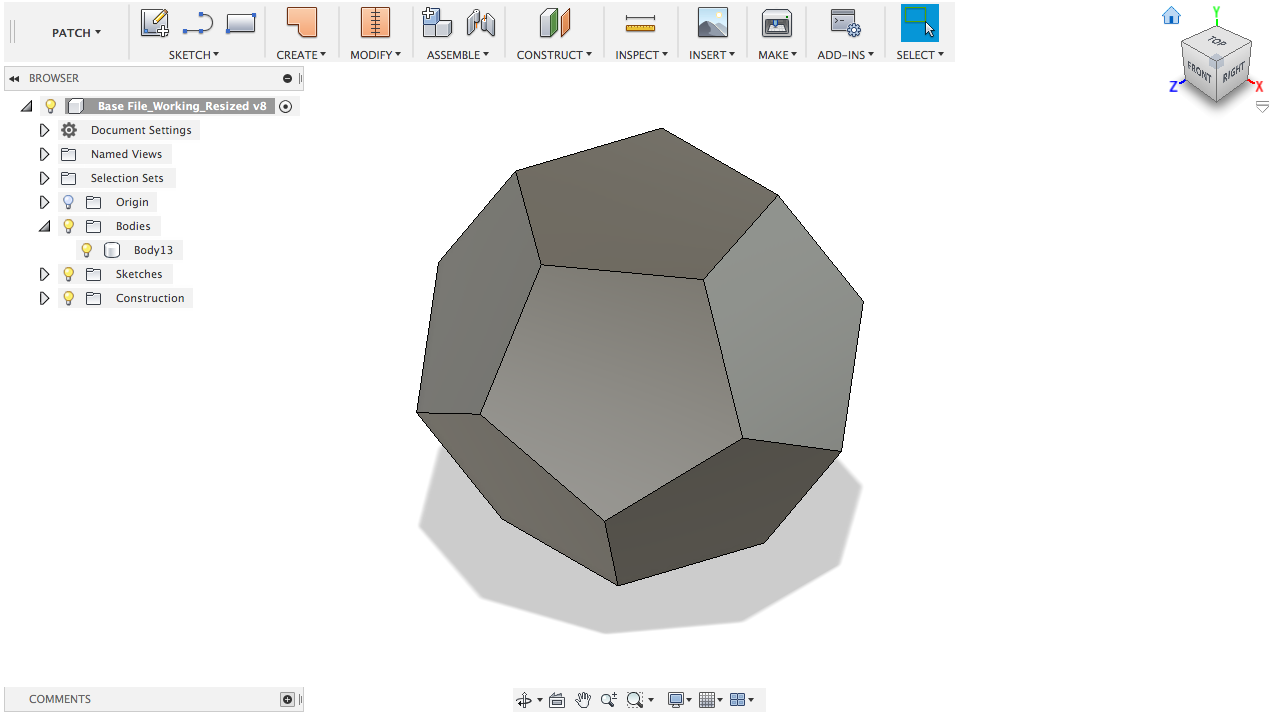
Task: Toggle Sketches folder visibility bulb
Action: point(69,274)
